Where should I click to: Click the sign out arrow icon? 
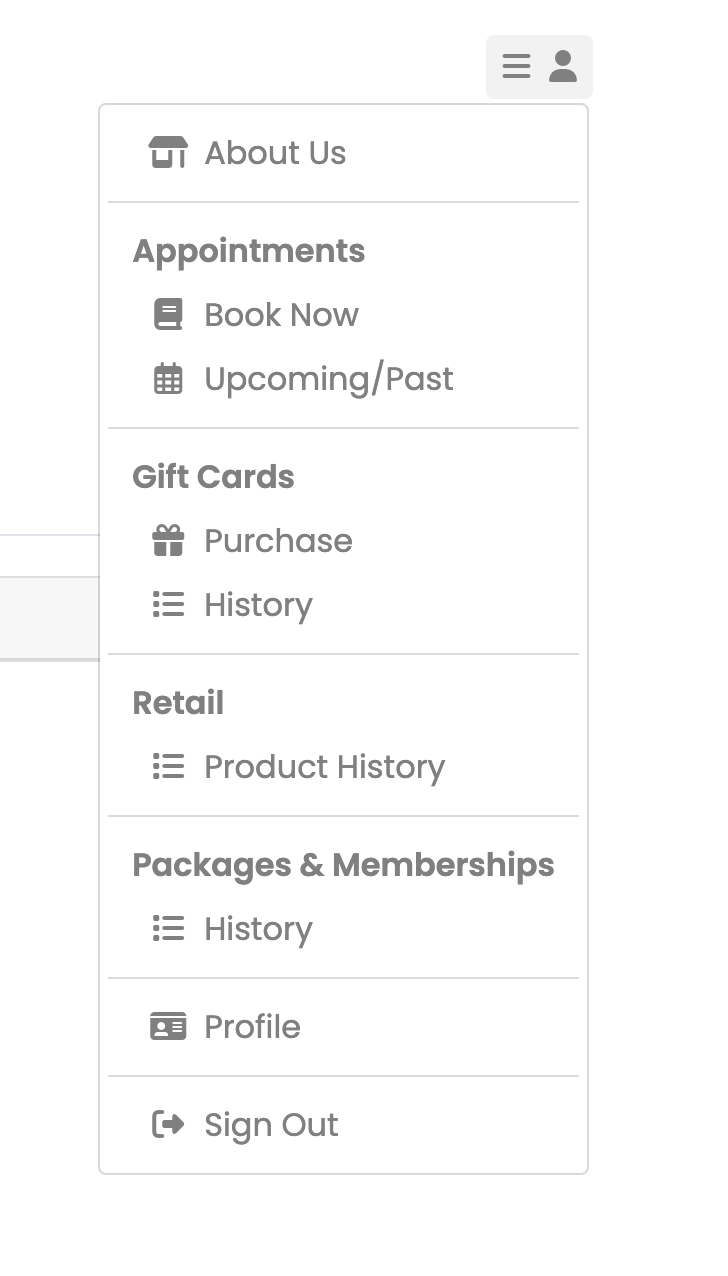coord(168,1125)
